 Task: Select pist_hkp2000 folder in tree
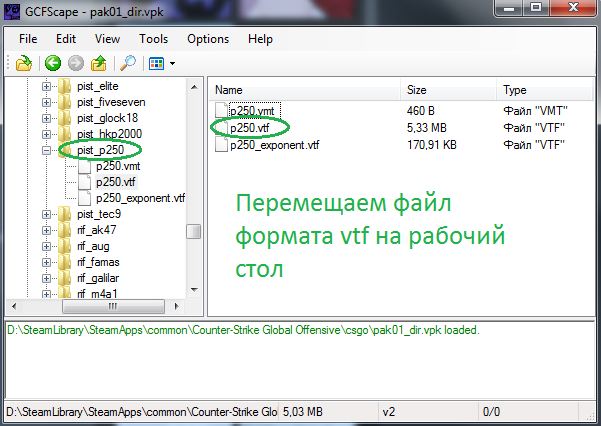click(109, 134)
